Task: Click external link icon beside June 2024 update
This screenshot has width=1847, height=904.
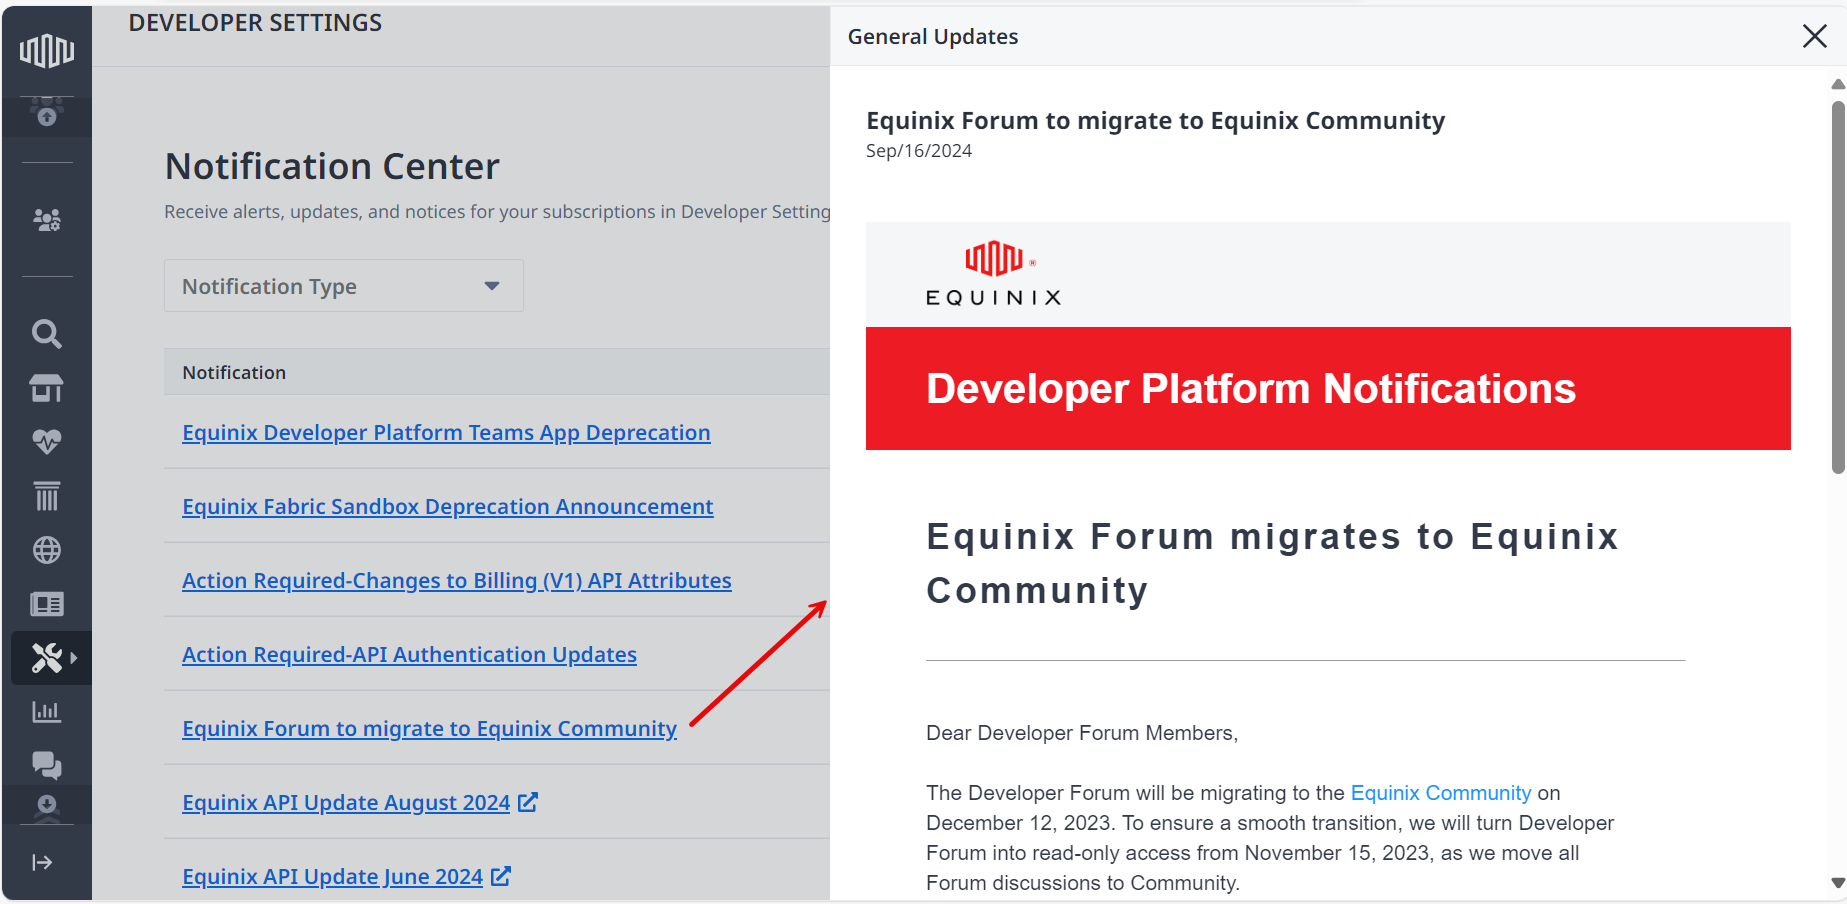Action: (501, 876)
